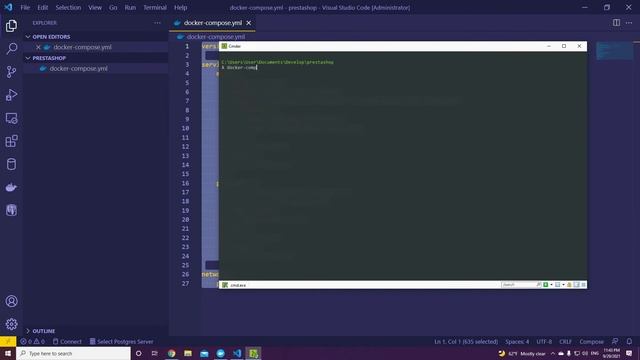The image size is (640, 360).
Task: Open the notifications bell in status bar
Action: click(629, 342)
